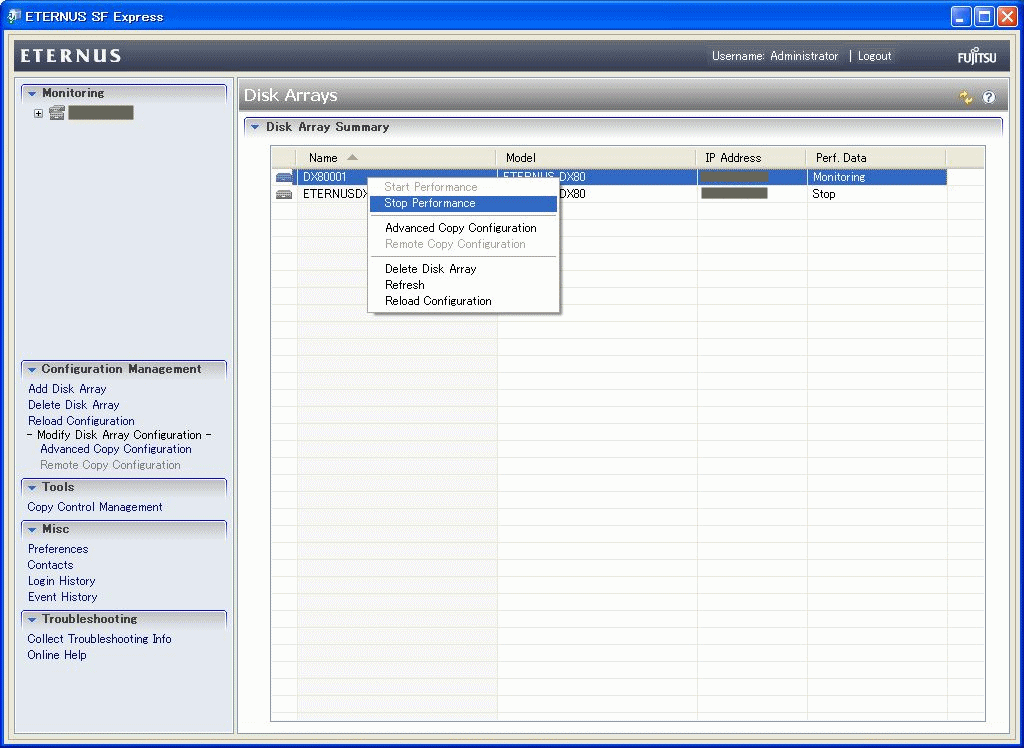Click the ETERNUS SF Express title bar app icon
The image size is (1024, 748).
point(13,16)
